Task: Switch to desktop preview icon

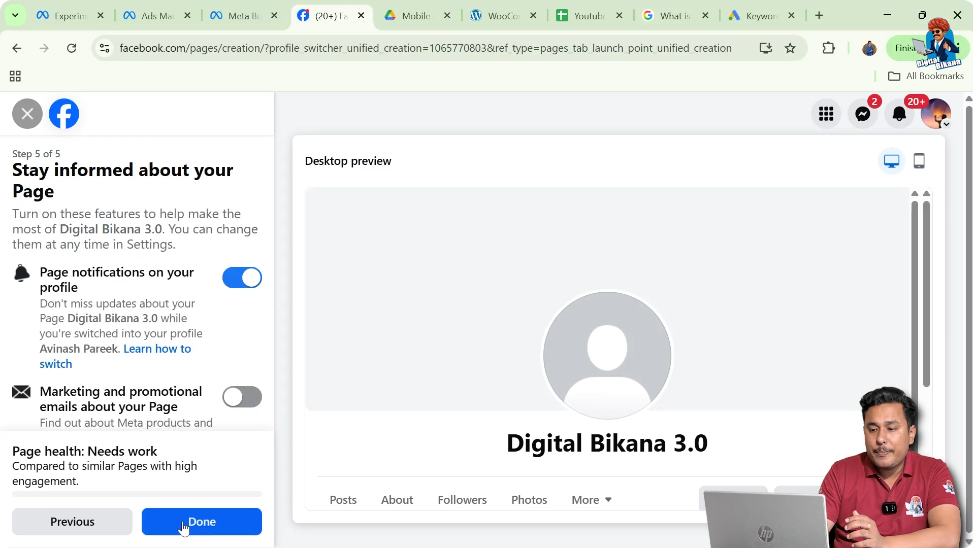Action: [892, 161]
